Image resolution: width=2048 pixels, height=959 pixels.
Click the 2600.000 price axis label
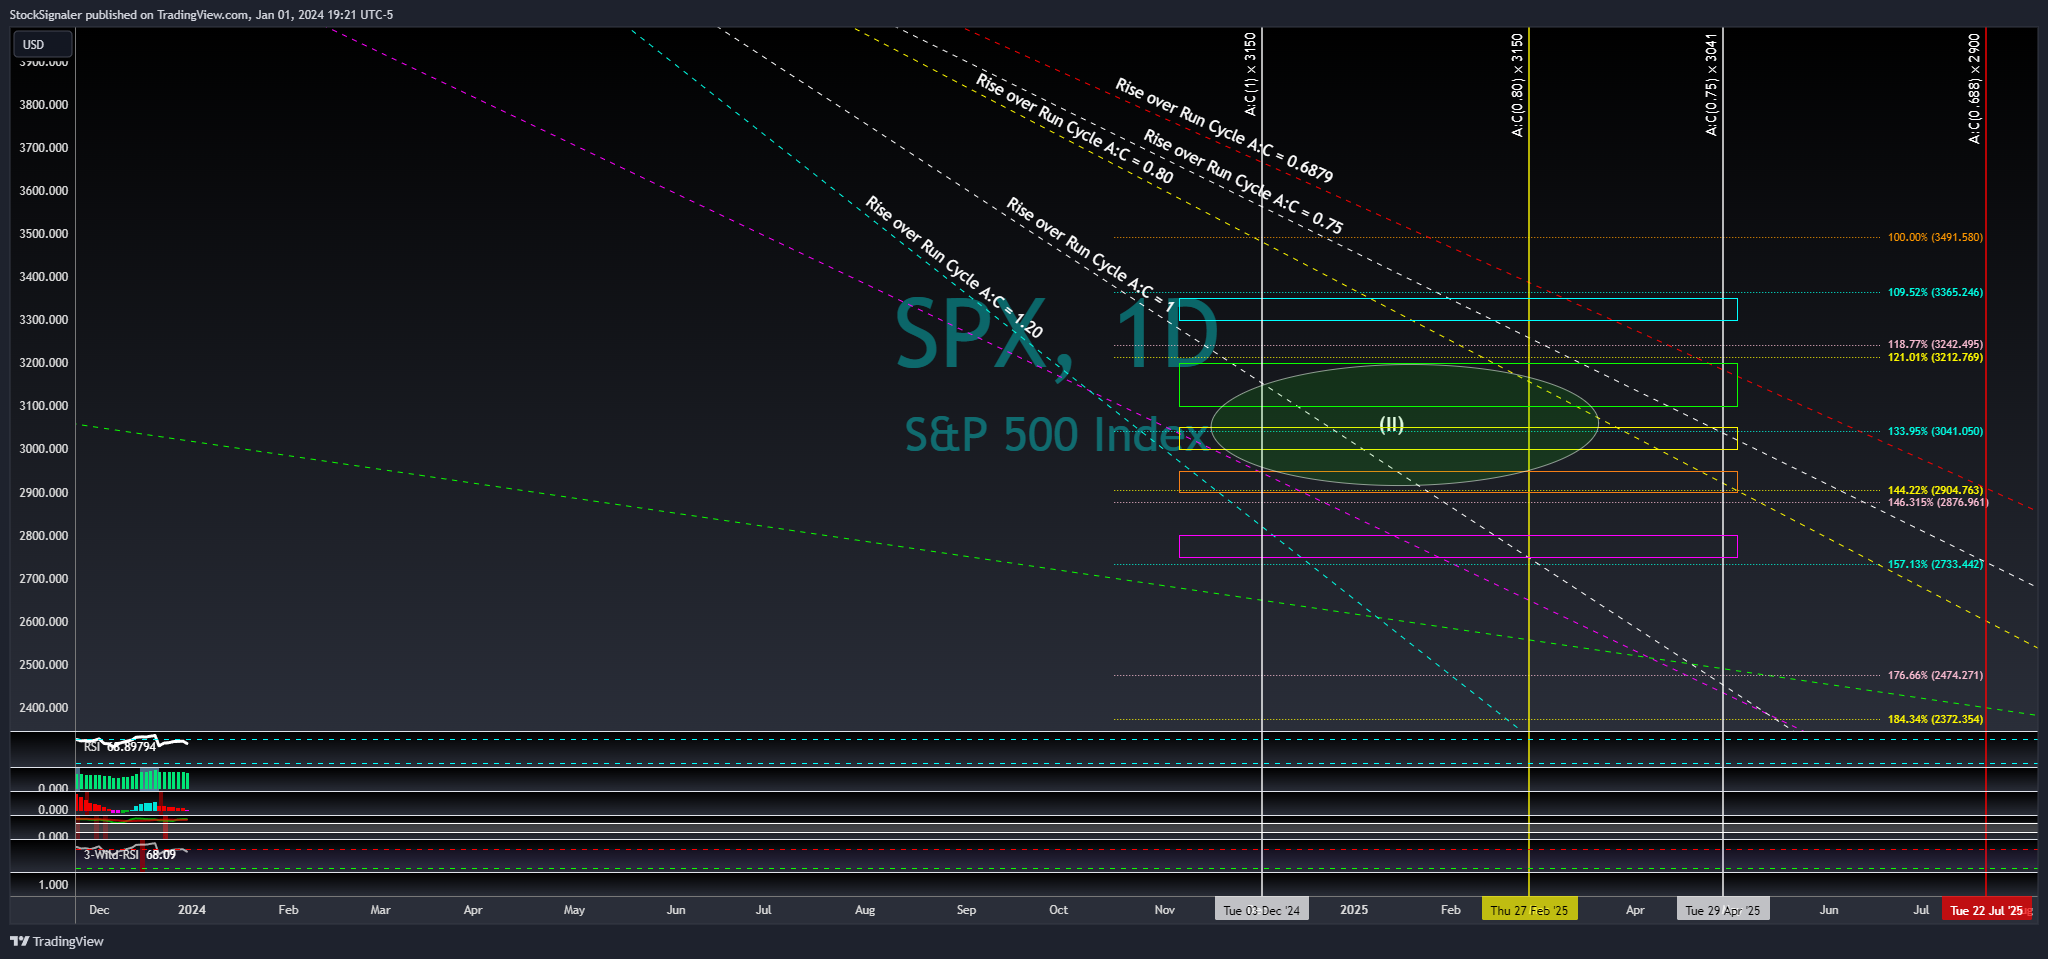click(44, 622)
